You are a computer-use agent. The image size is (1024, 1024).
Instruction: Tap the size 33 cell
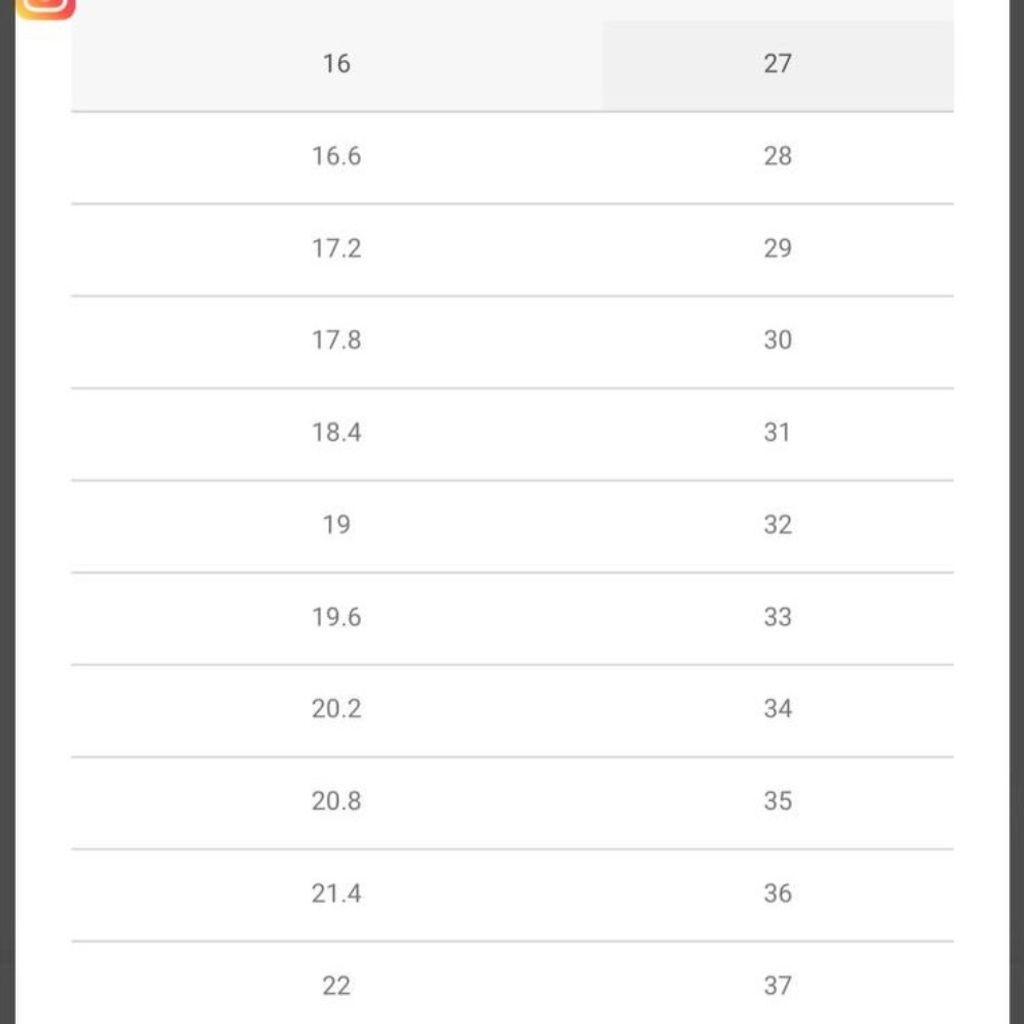click(x=777, y=617)
